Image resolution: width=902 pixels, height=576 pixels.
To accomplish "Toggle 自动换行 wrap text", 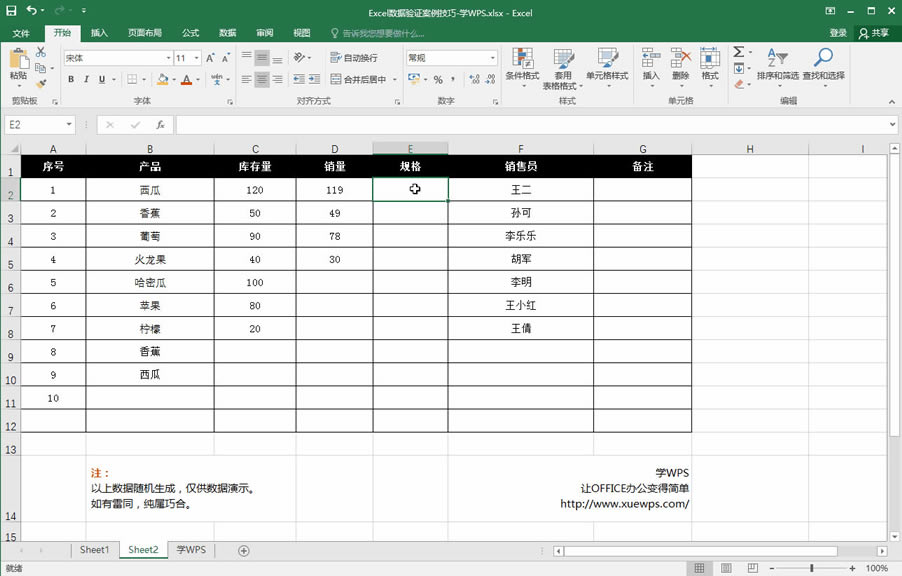I will [x=357, y=56].
